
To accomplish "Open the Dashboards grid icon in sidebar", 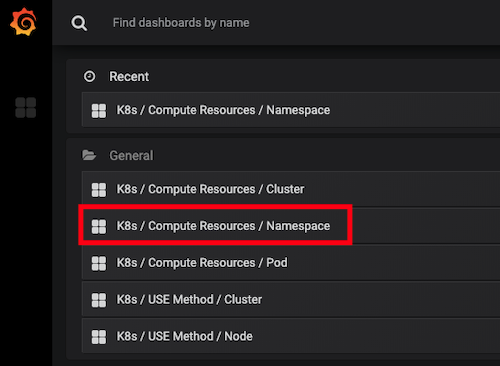I will (x=26, y=107).
